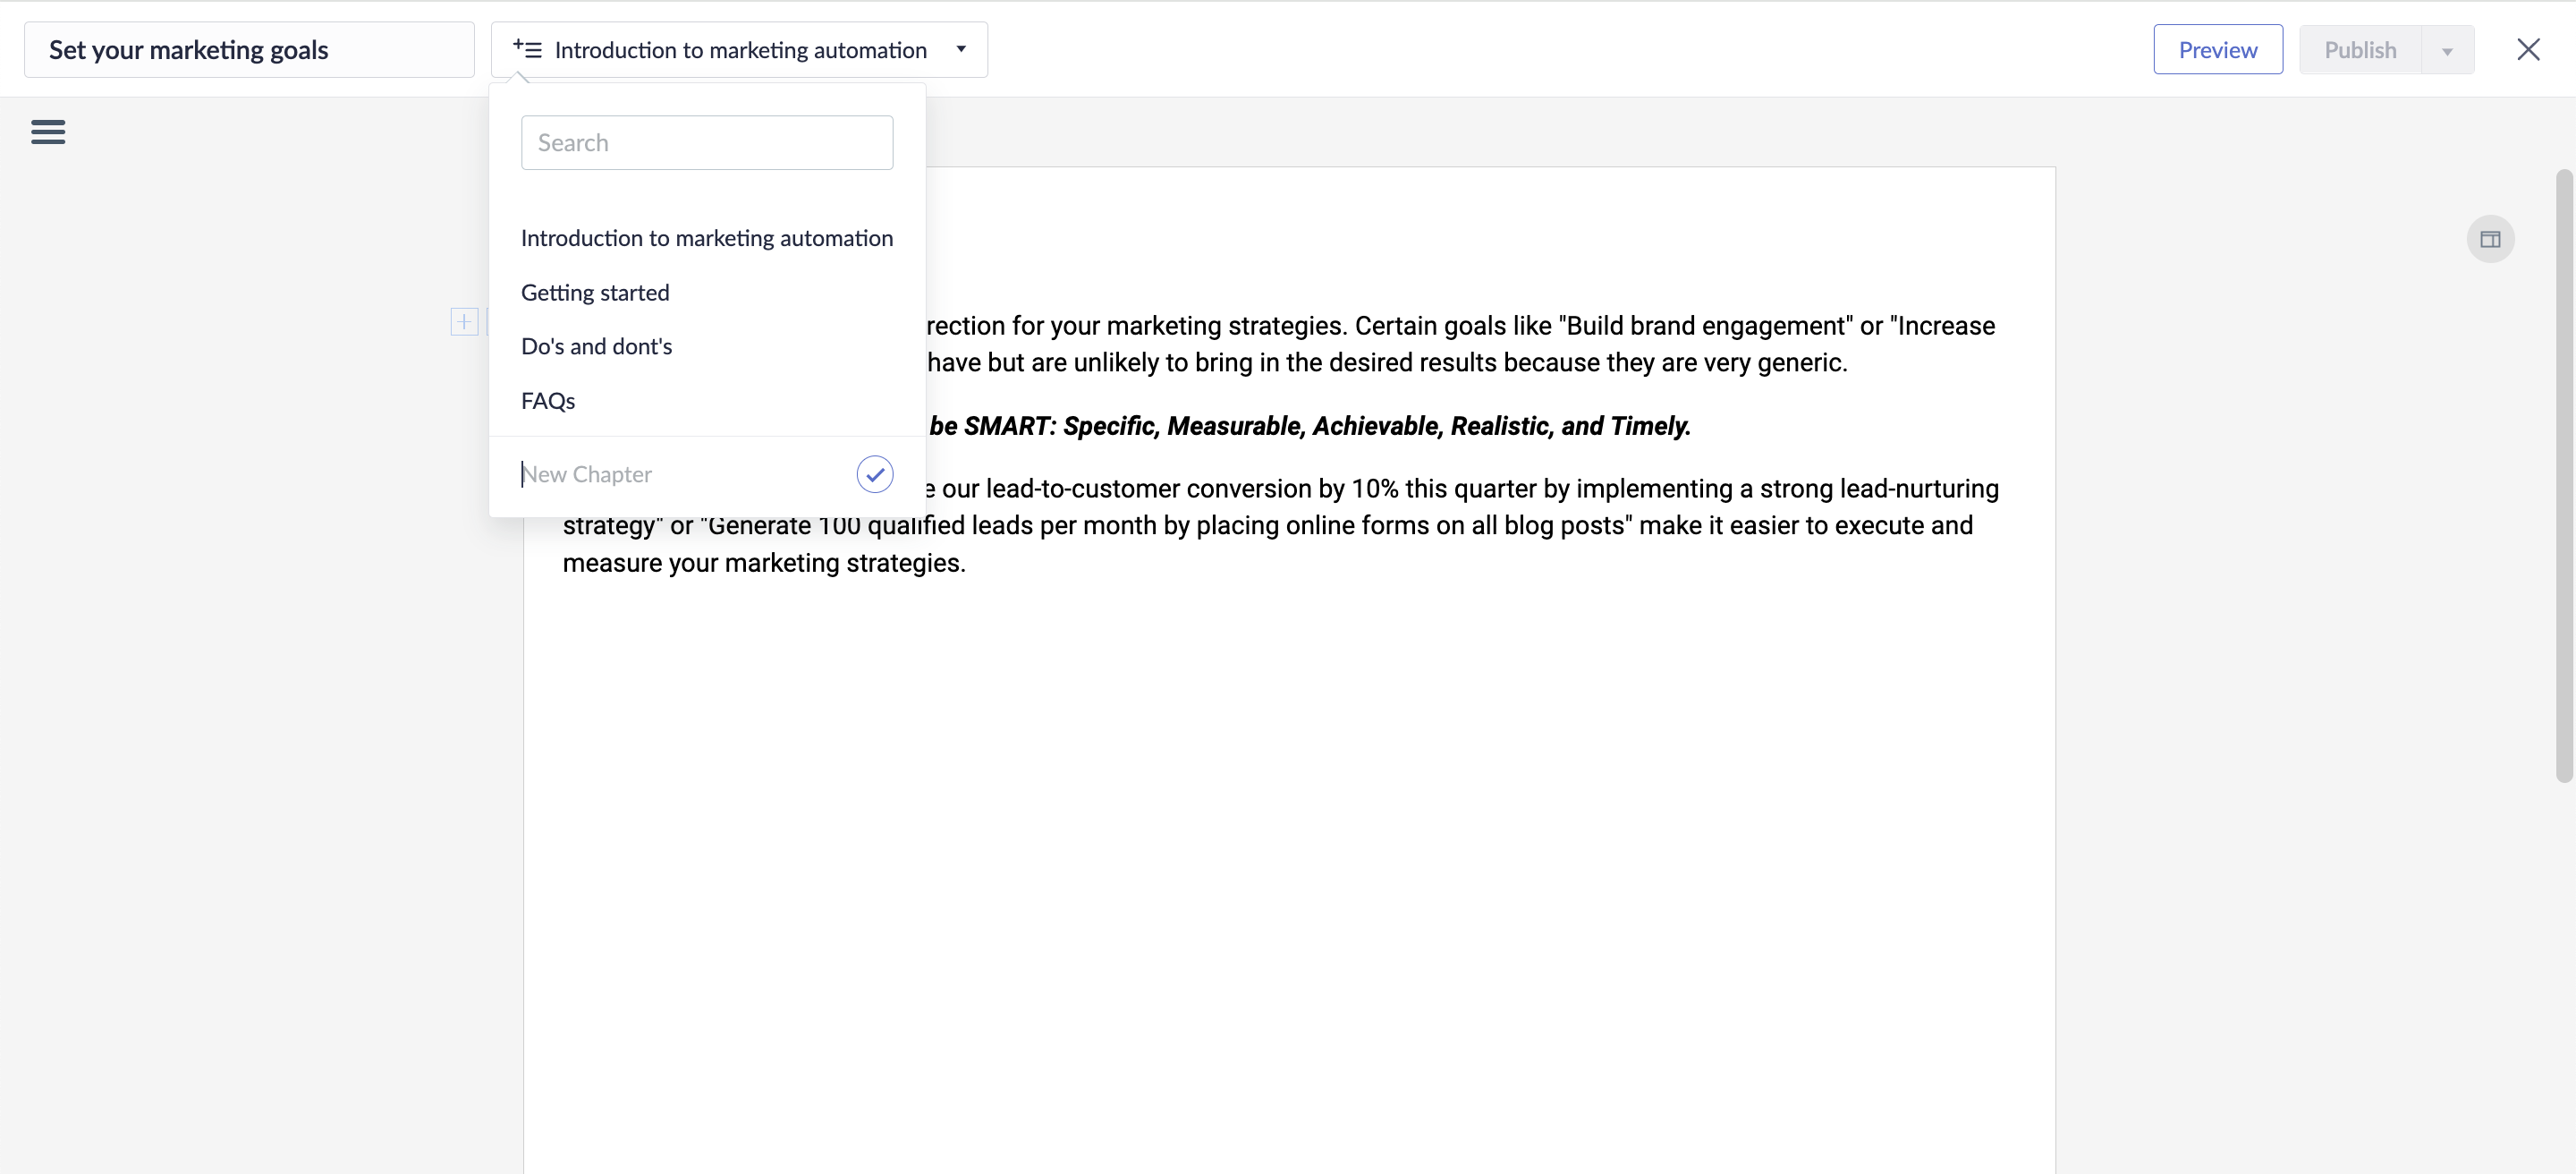Image resolution: width=2576 pixels, height=1174 pixels.
Task: Click the Preview button
Action: pos(2217,50)
